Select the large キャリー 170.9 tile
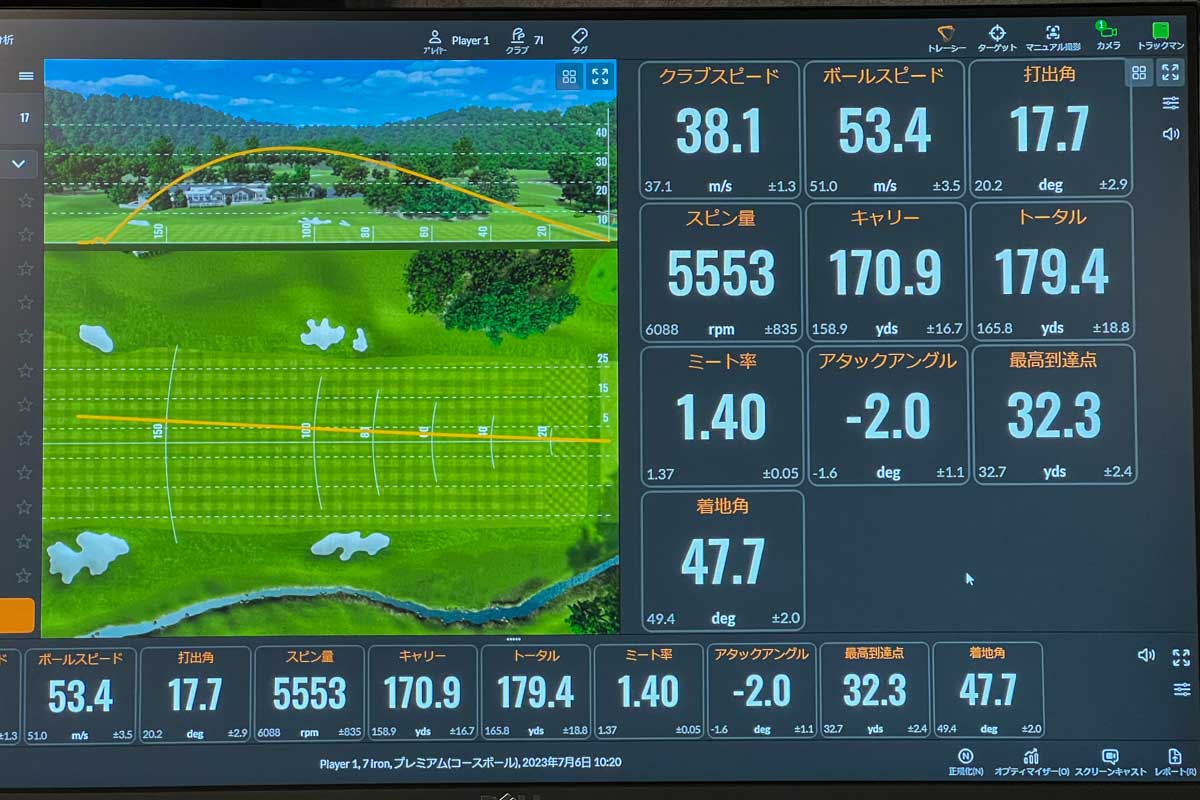 click(x=886, y=272)
